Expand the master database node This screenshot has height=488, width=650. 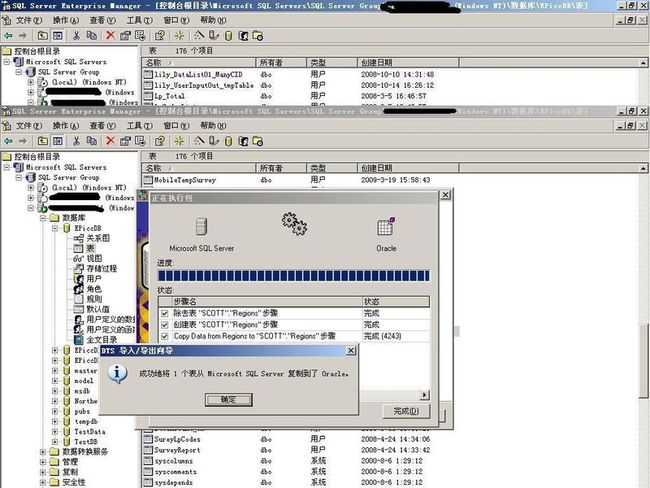click(55, 371)
